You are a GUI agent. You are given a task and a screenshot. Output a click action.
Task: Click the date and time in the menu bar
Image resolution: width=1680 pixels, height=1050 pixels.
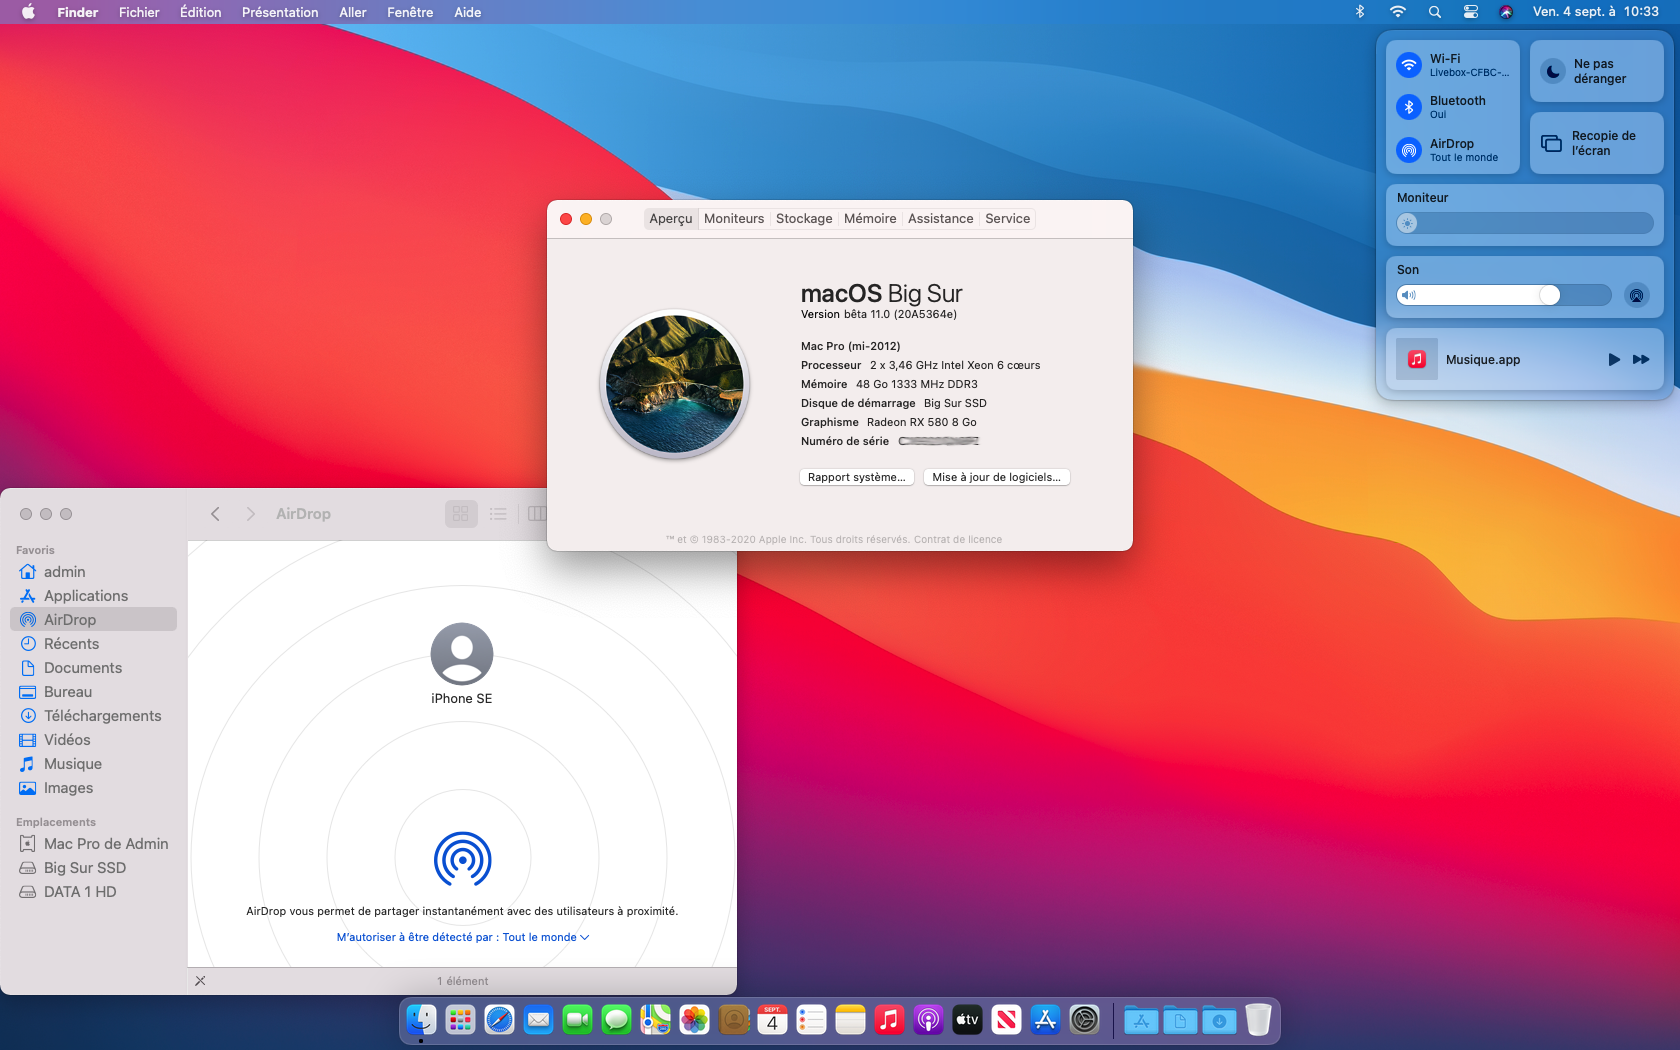coord(1596,12)
